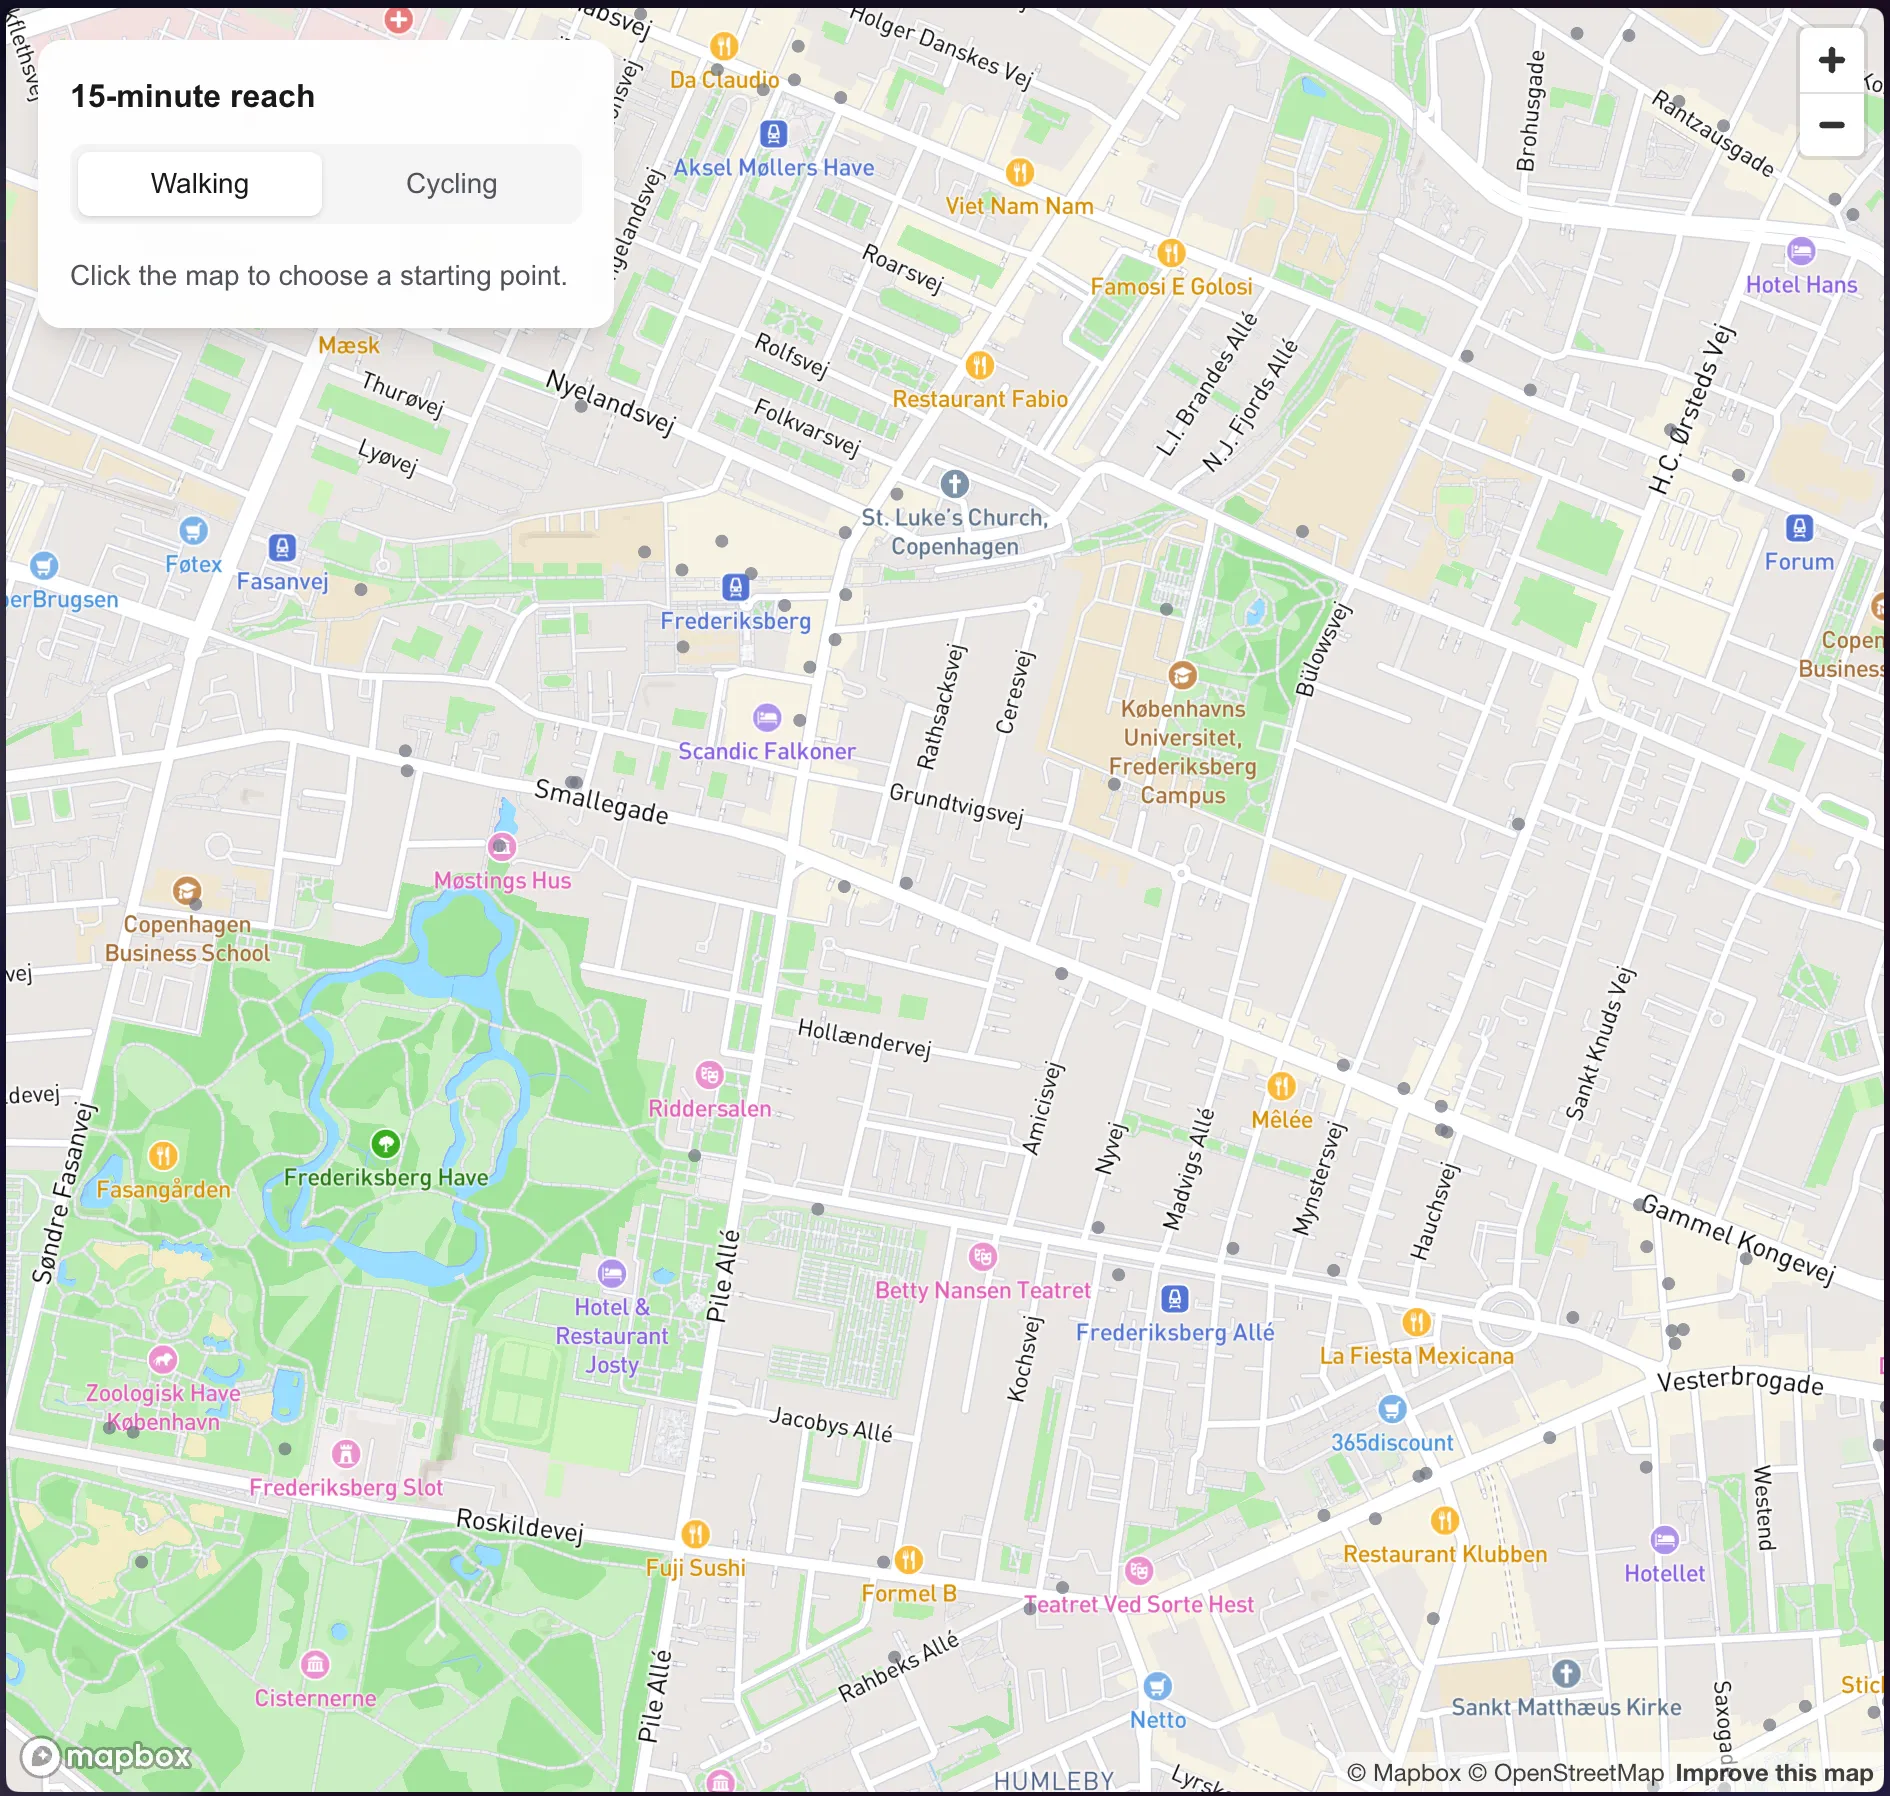Screen dimensions: 1890x1796
Task: Click the Fuji Sushi restaurant icon
Action: (x=695, y=1534)
